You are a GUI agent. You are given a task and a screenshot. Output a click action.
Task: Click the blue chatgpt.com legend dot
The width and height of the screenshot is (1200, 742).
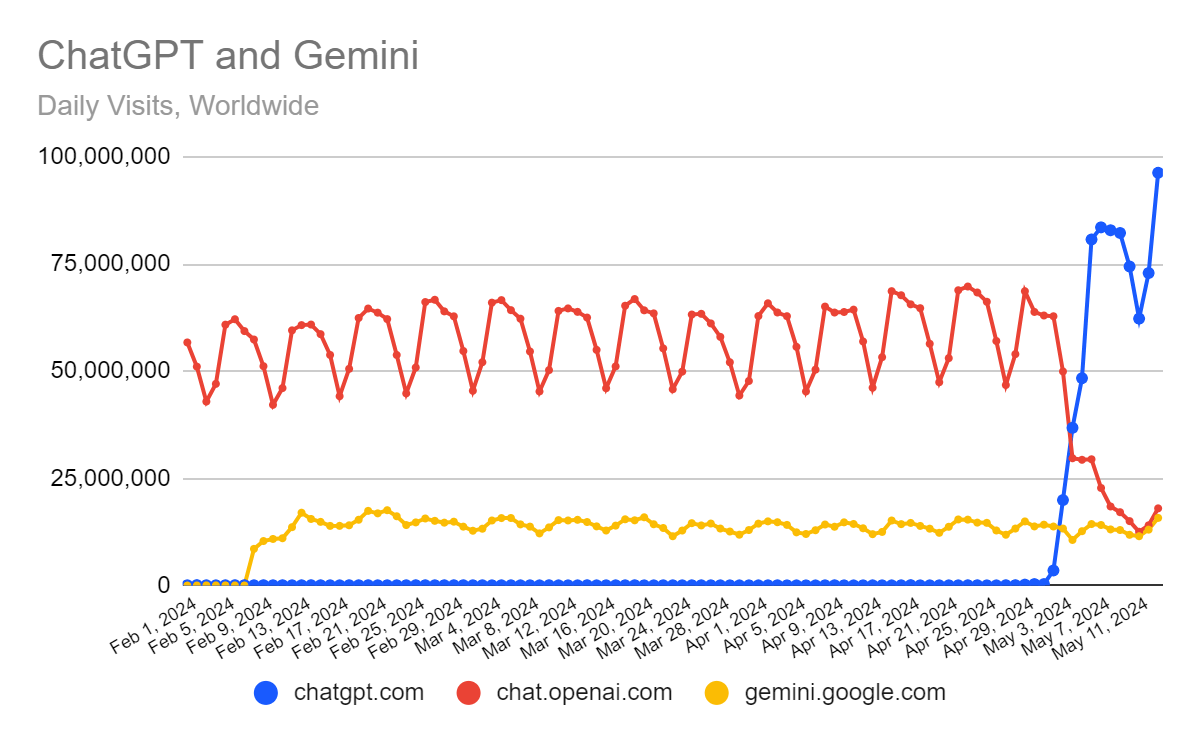(x=266, y=692)
